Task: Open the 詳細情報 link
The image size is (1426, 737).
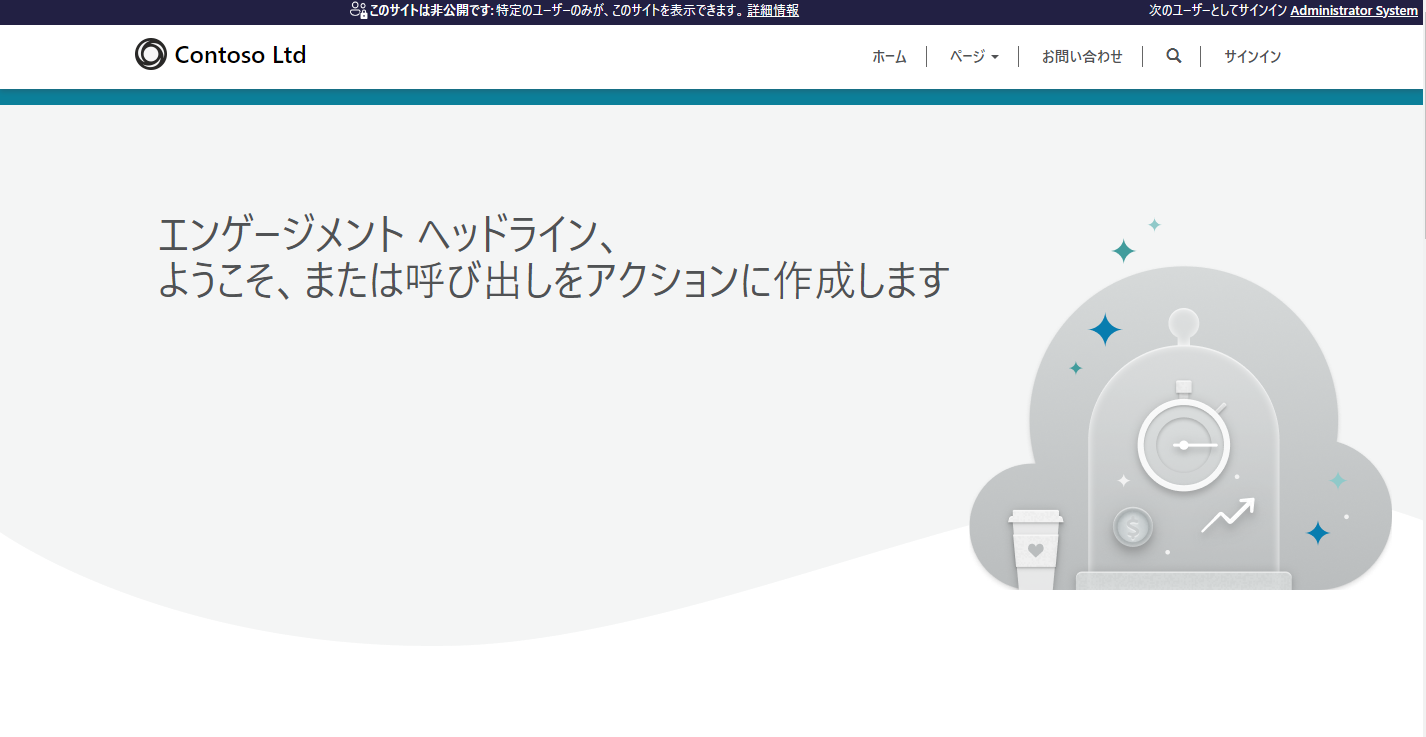Action: 772,11
